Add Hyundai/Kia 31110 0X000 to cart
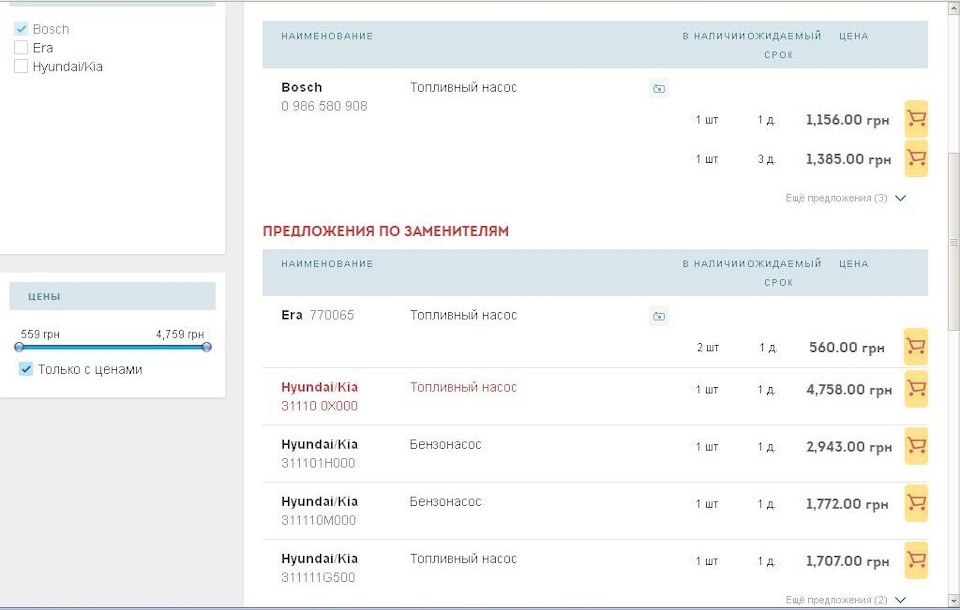Viewport: 960px width, 610px height. (916, 389)
